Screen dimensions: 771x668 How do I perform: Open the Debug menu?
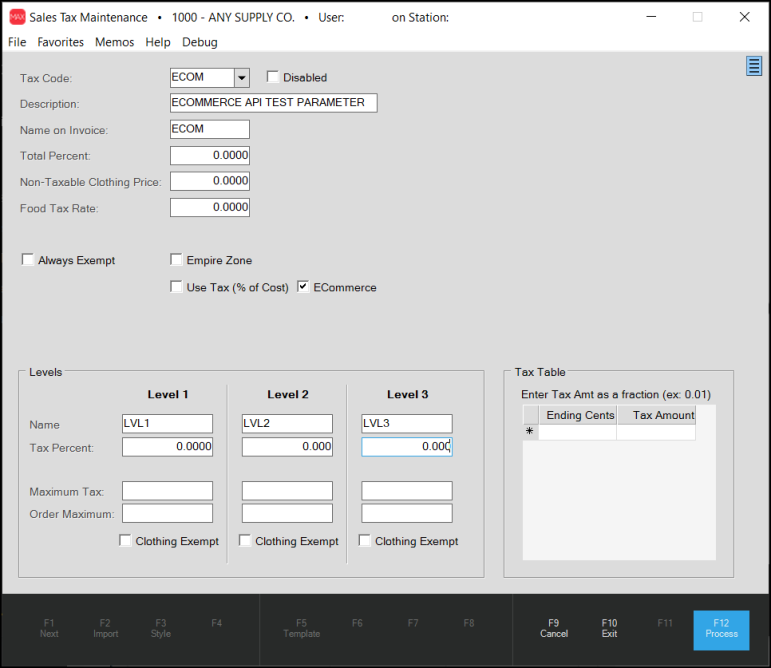(x=200, y=42)
